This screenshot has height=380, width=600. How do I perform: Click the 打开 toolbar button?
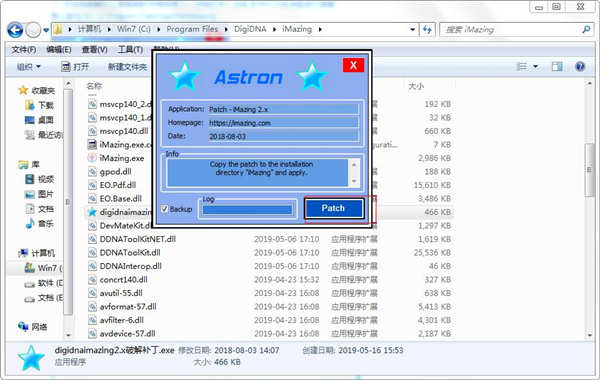pyautogui.click(x=75, y=67)
